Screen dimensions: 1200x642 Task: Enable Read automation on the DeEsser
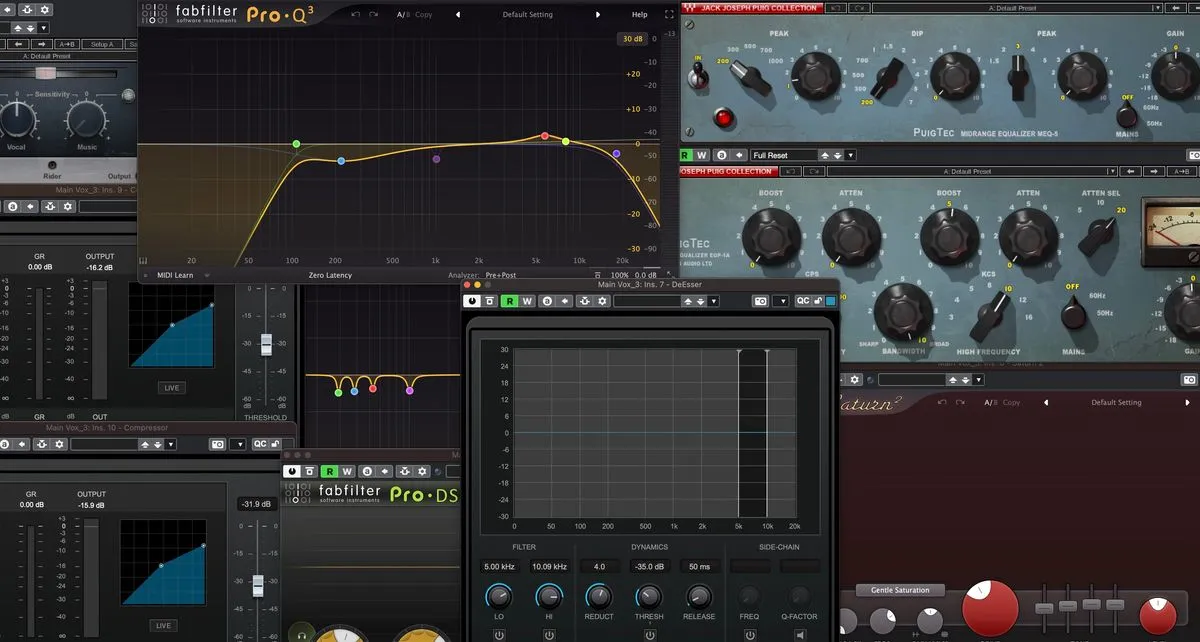click(509, 301)
